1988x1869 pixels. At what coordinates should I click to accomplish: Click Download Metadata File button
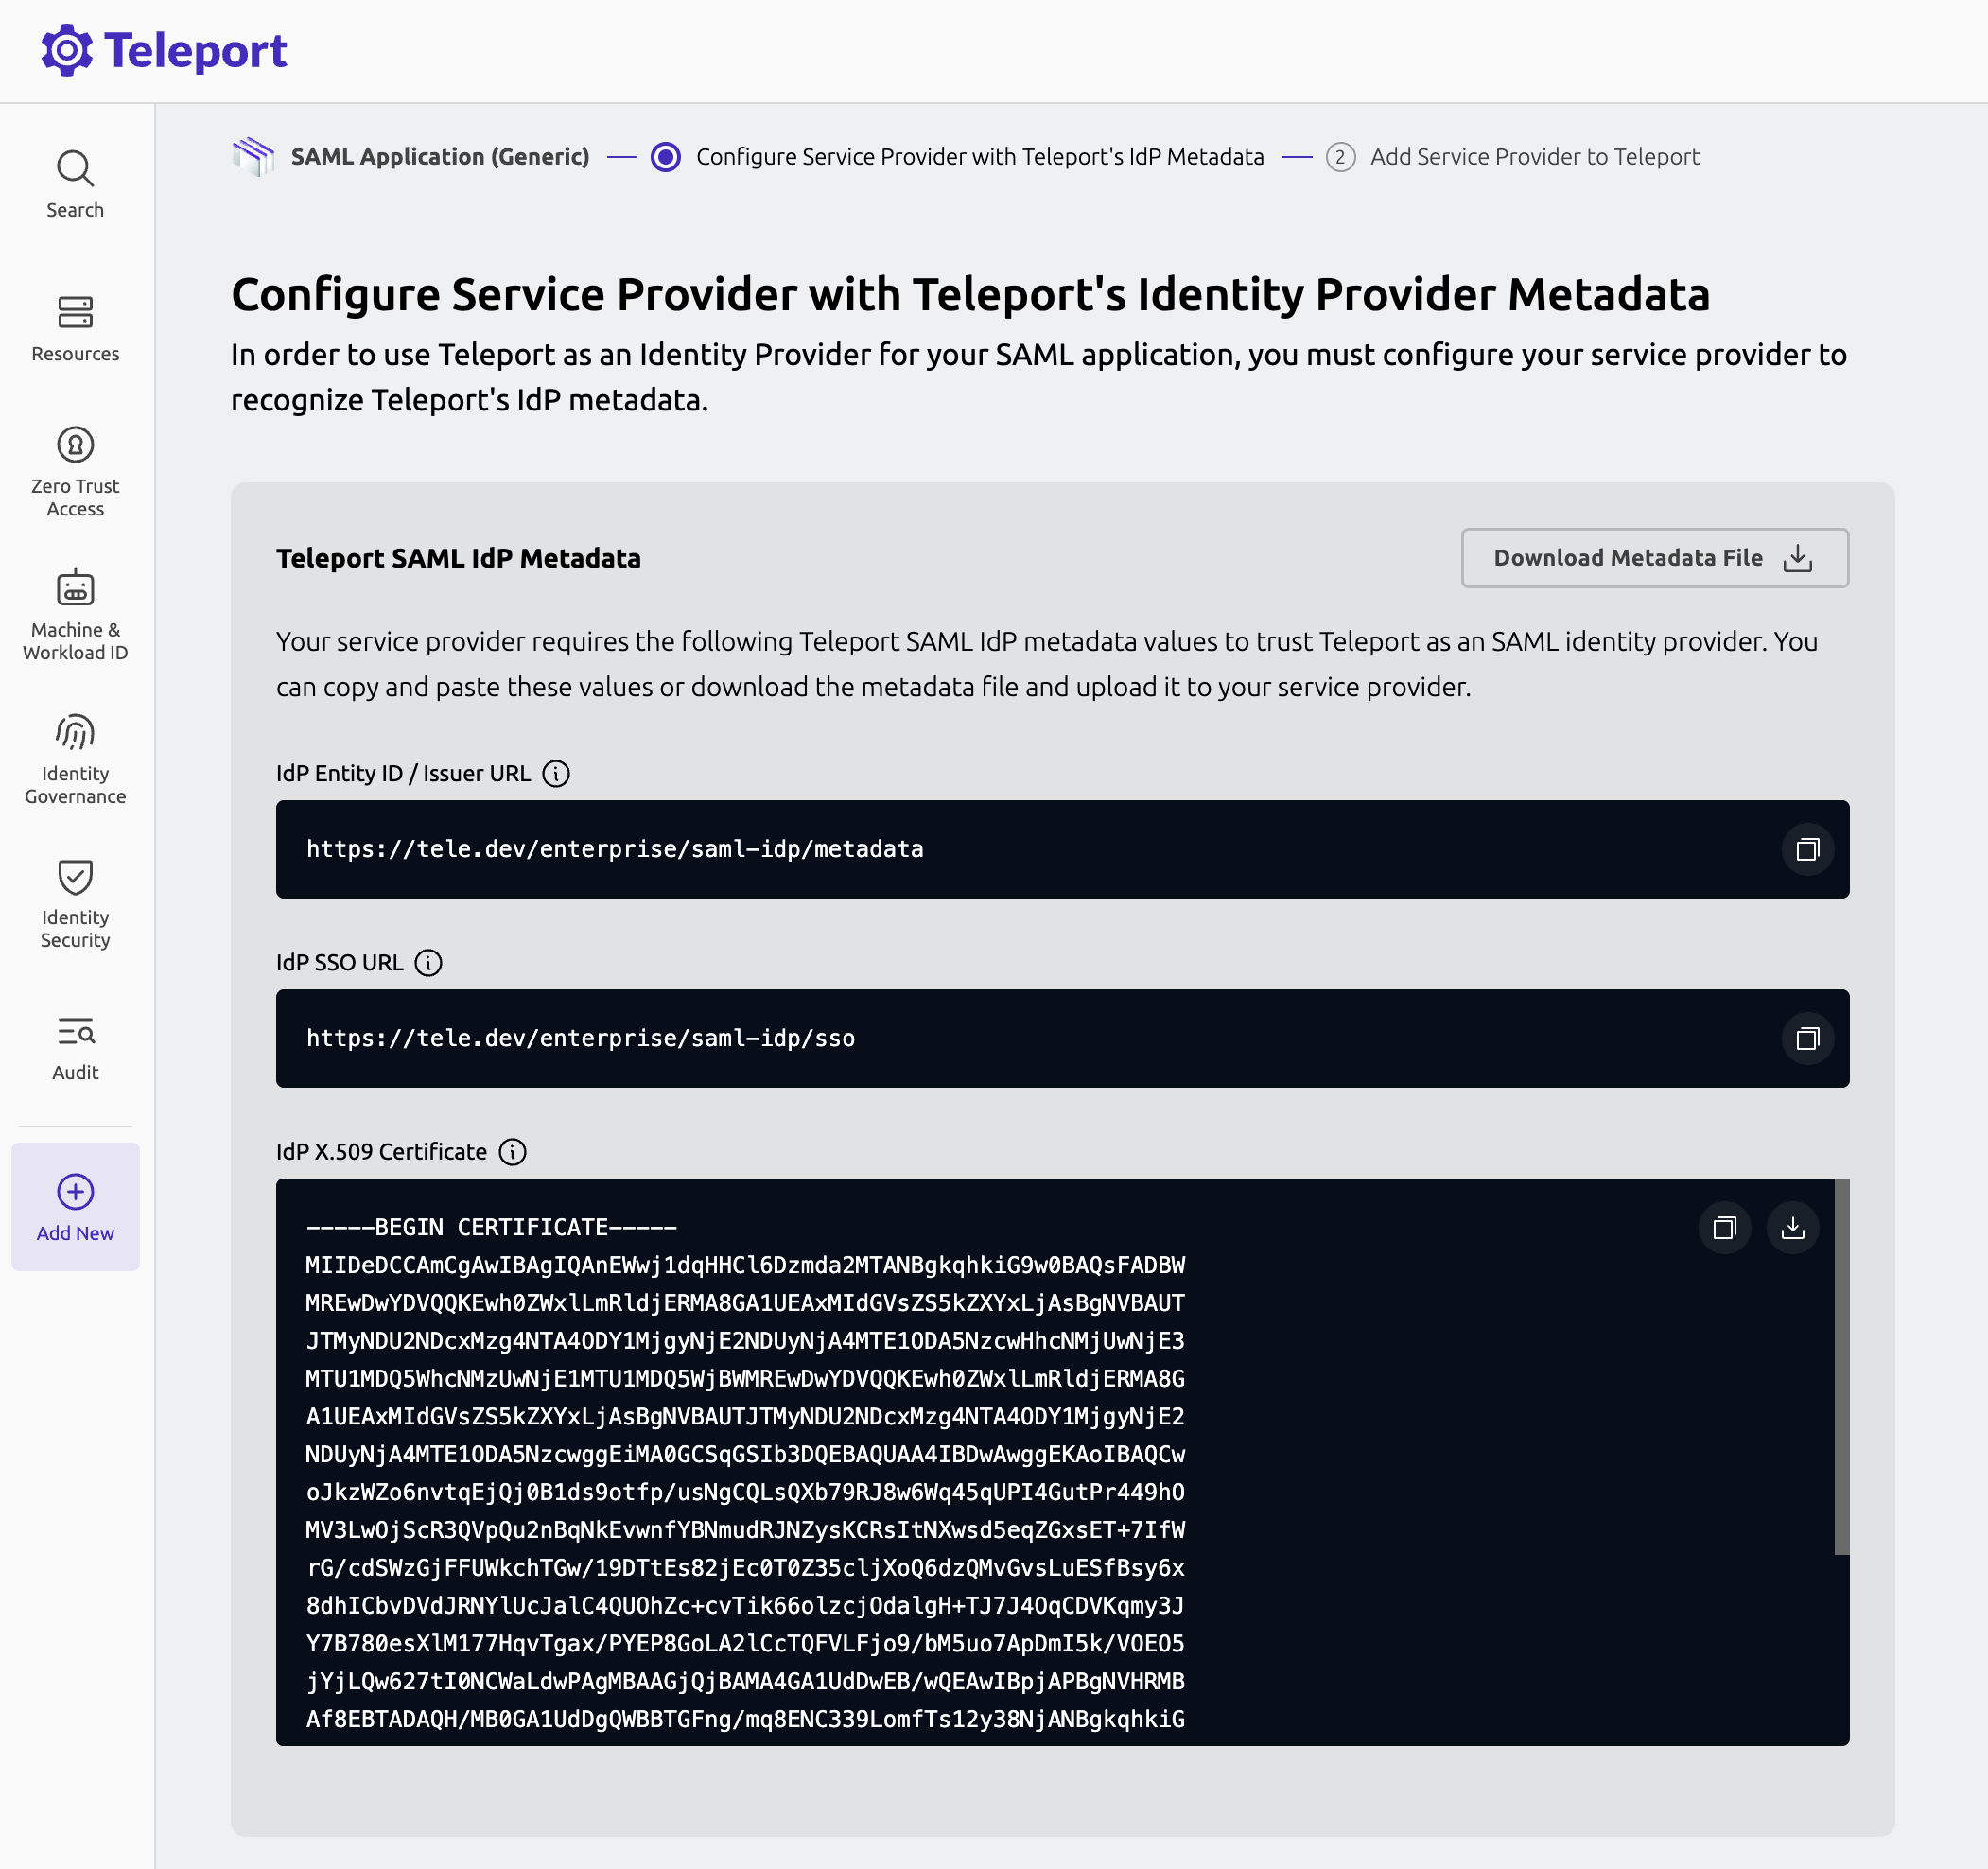(1654, 558)
